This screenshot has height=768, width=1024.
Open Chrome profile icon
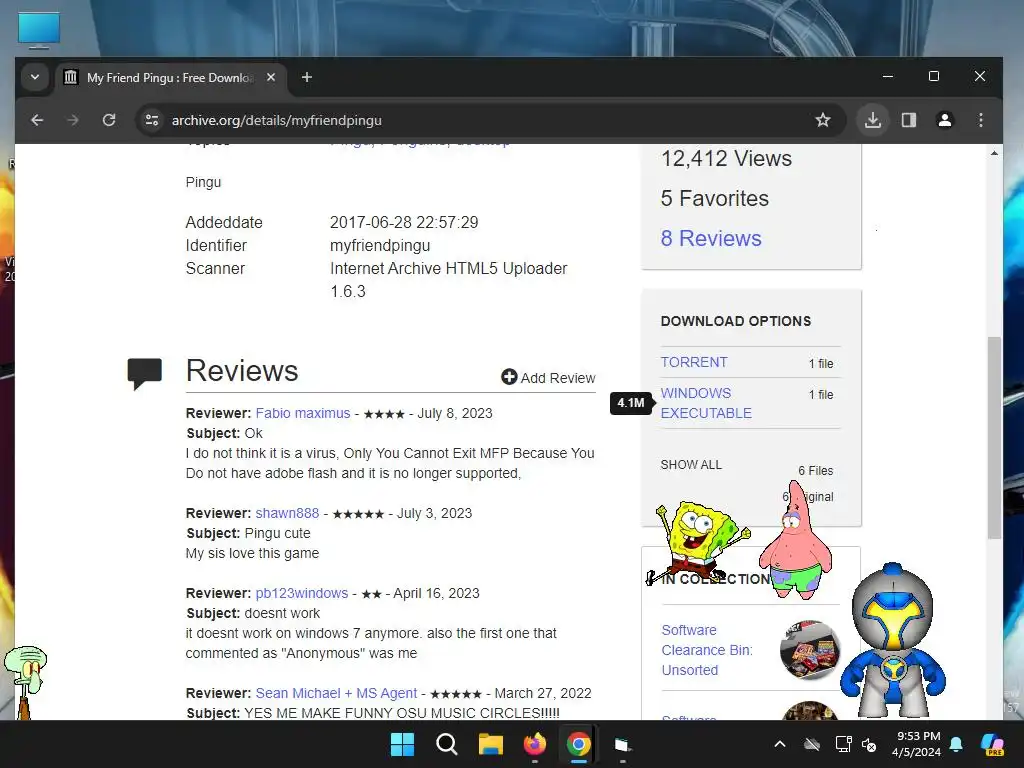[944, 120]
